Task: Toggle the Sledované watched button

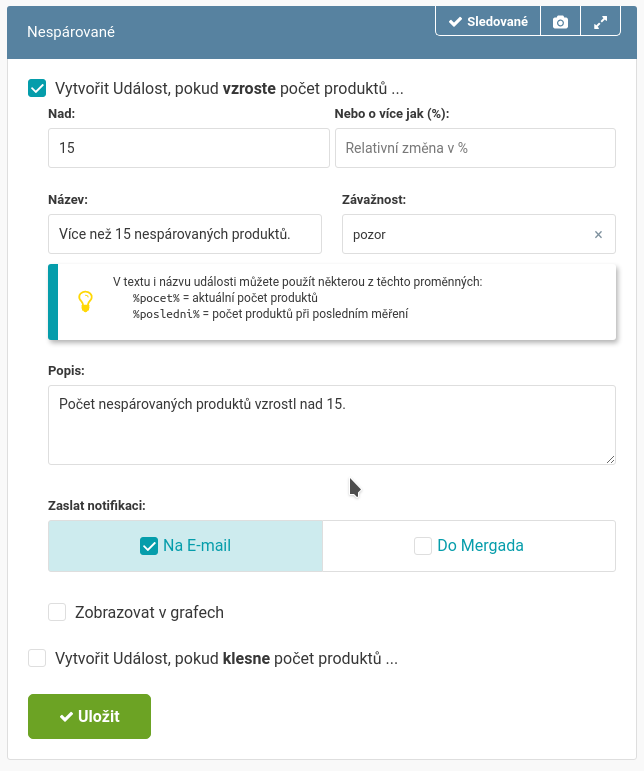Action: (488, 21)
